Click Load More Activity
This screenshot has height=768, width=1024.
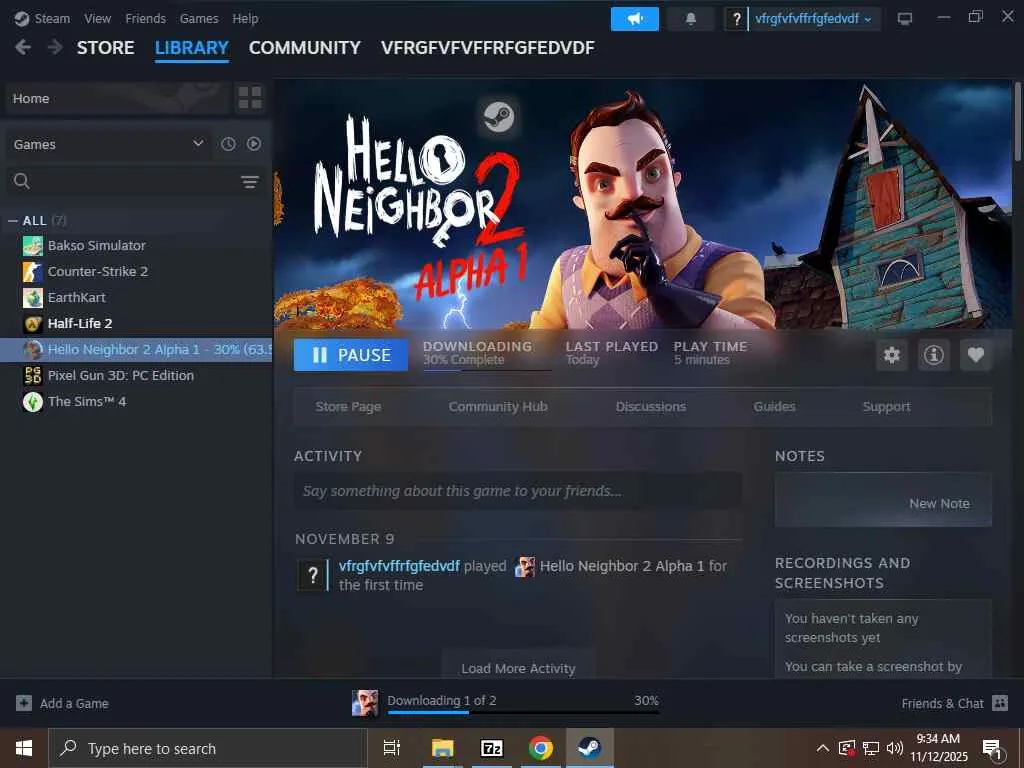(x=518, y=668)
